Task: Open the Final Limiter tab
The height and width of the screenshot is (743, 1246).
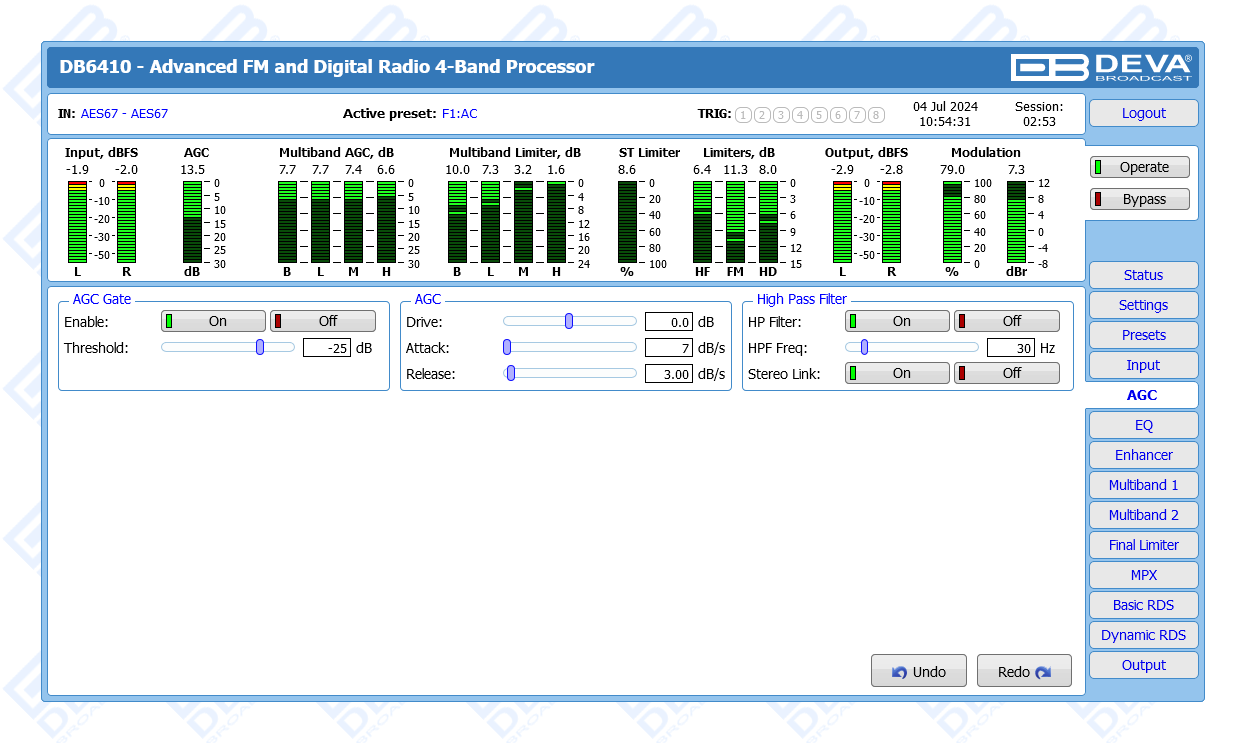Action: coord(1143,545)
